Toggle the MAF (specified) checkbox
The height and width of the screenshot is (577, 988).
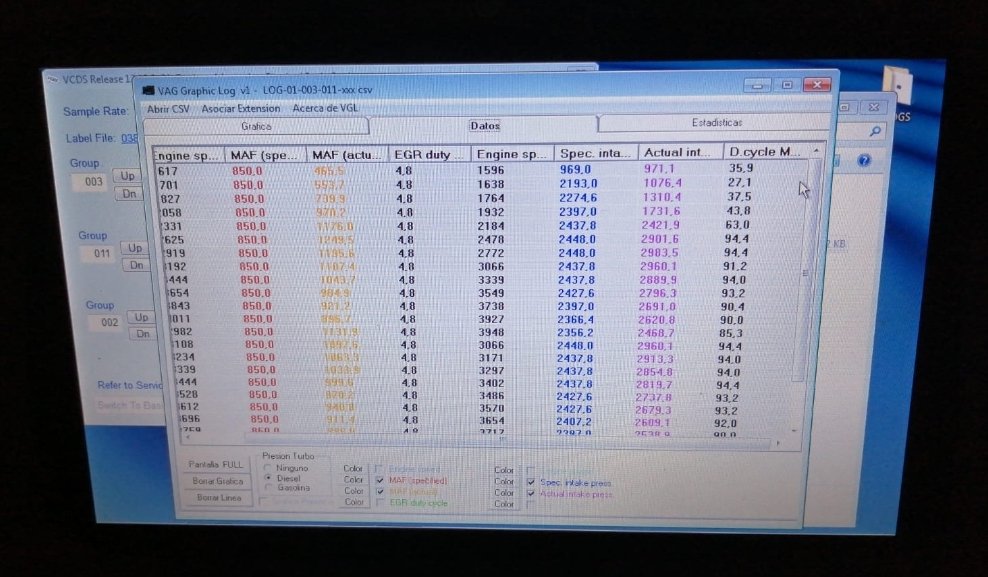(379, 481)
